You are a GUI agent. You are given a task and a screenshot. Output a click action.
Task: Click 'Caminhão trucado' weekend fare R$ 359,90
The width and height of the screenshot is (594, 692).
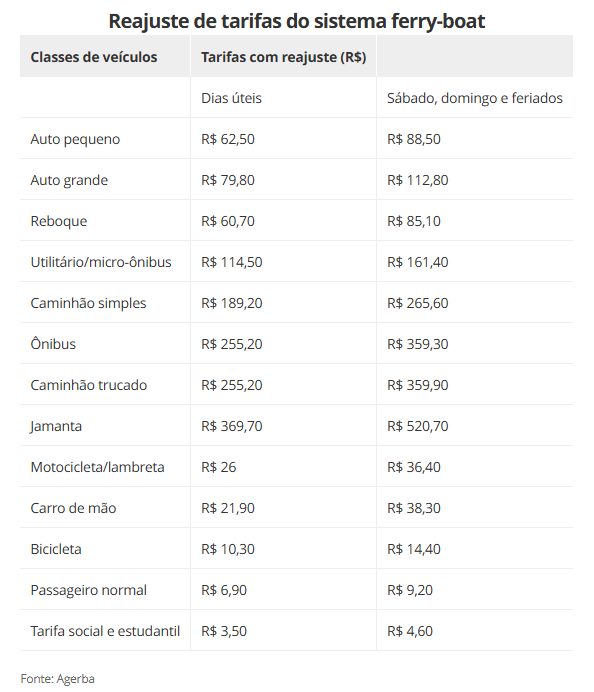coord(417,385)
